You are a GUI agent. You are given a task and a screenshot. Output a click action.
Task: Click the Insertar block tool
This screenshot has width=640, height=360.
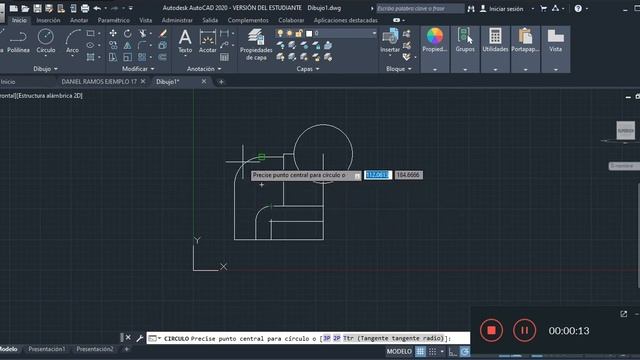pyautogui.click(x=390, y=41)
